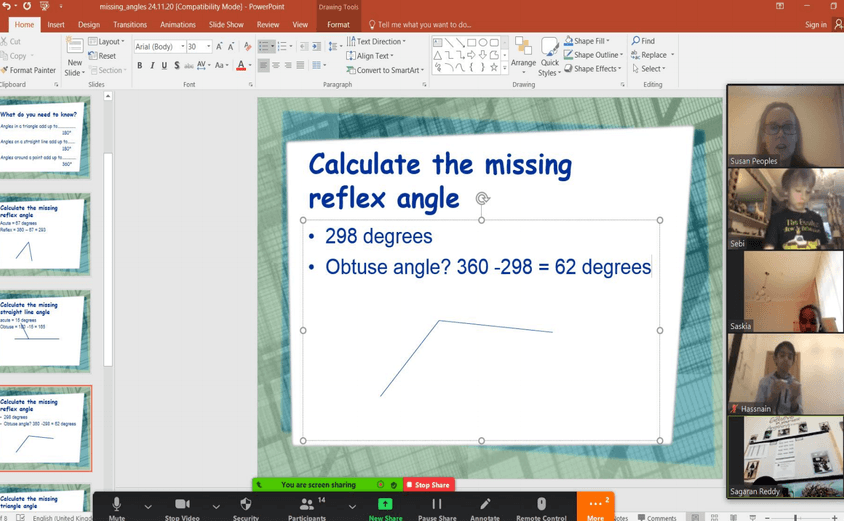Pause the Zoom screen share
The image size is (844, 521).
click(436, 506)
